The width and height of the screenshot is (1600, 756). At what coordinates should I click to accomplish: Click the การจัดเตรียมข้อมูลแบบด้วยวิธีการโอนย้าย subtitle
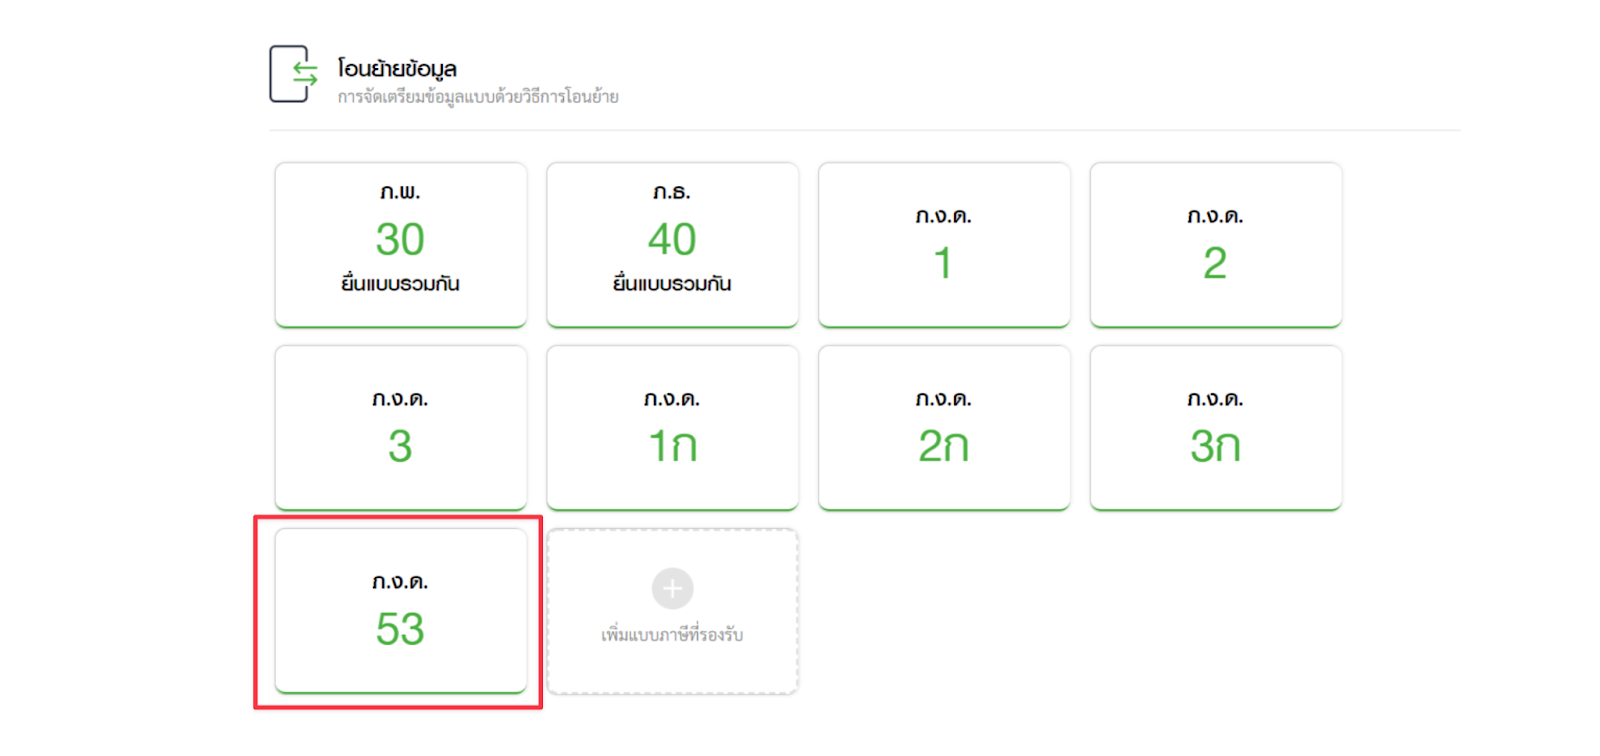pos(478,97)
